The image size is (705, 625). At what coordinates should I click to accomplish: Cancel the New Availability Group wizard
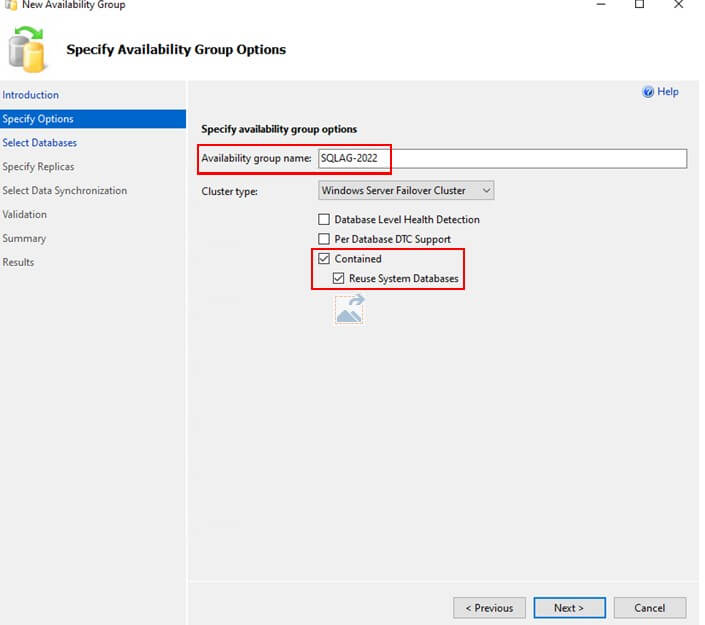pyautogui.click(x=649, y=607)
